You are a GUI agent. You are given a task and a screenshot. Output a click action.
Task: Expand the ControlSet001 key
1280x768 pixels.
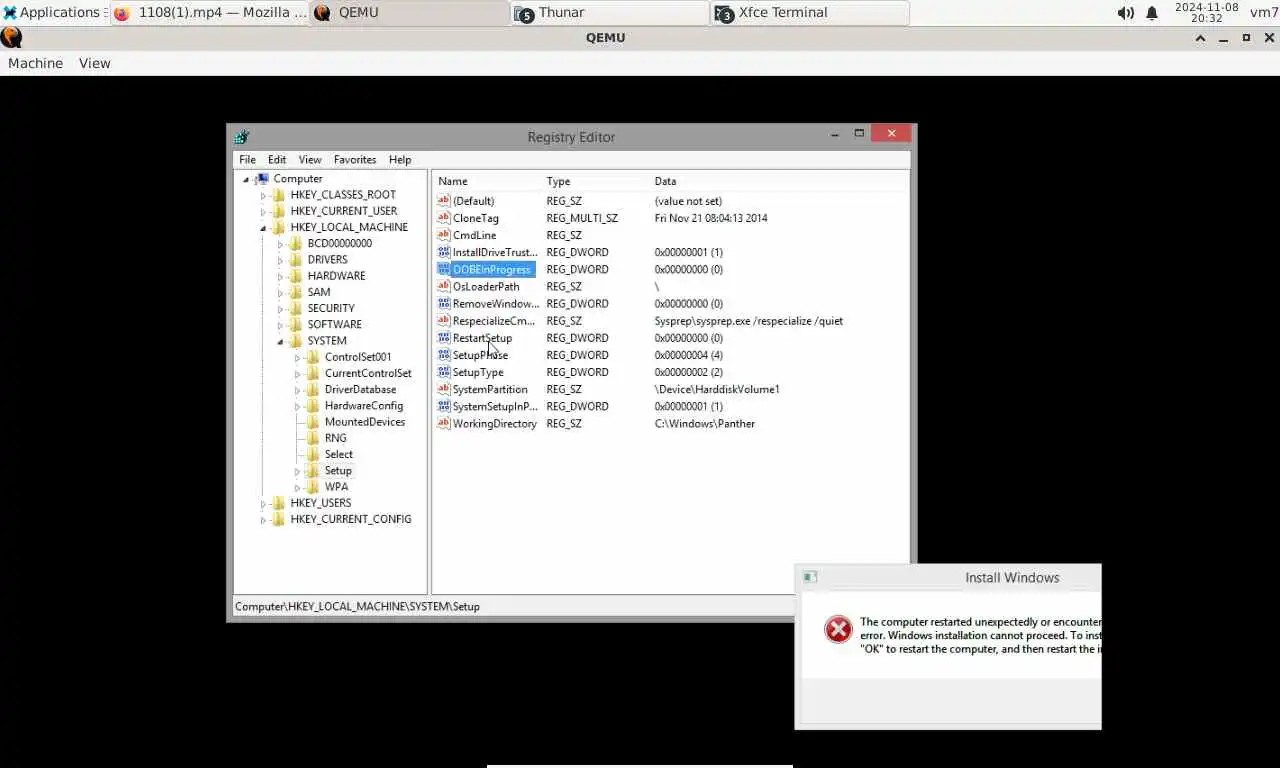click(297, 357)
